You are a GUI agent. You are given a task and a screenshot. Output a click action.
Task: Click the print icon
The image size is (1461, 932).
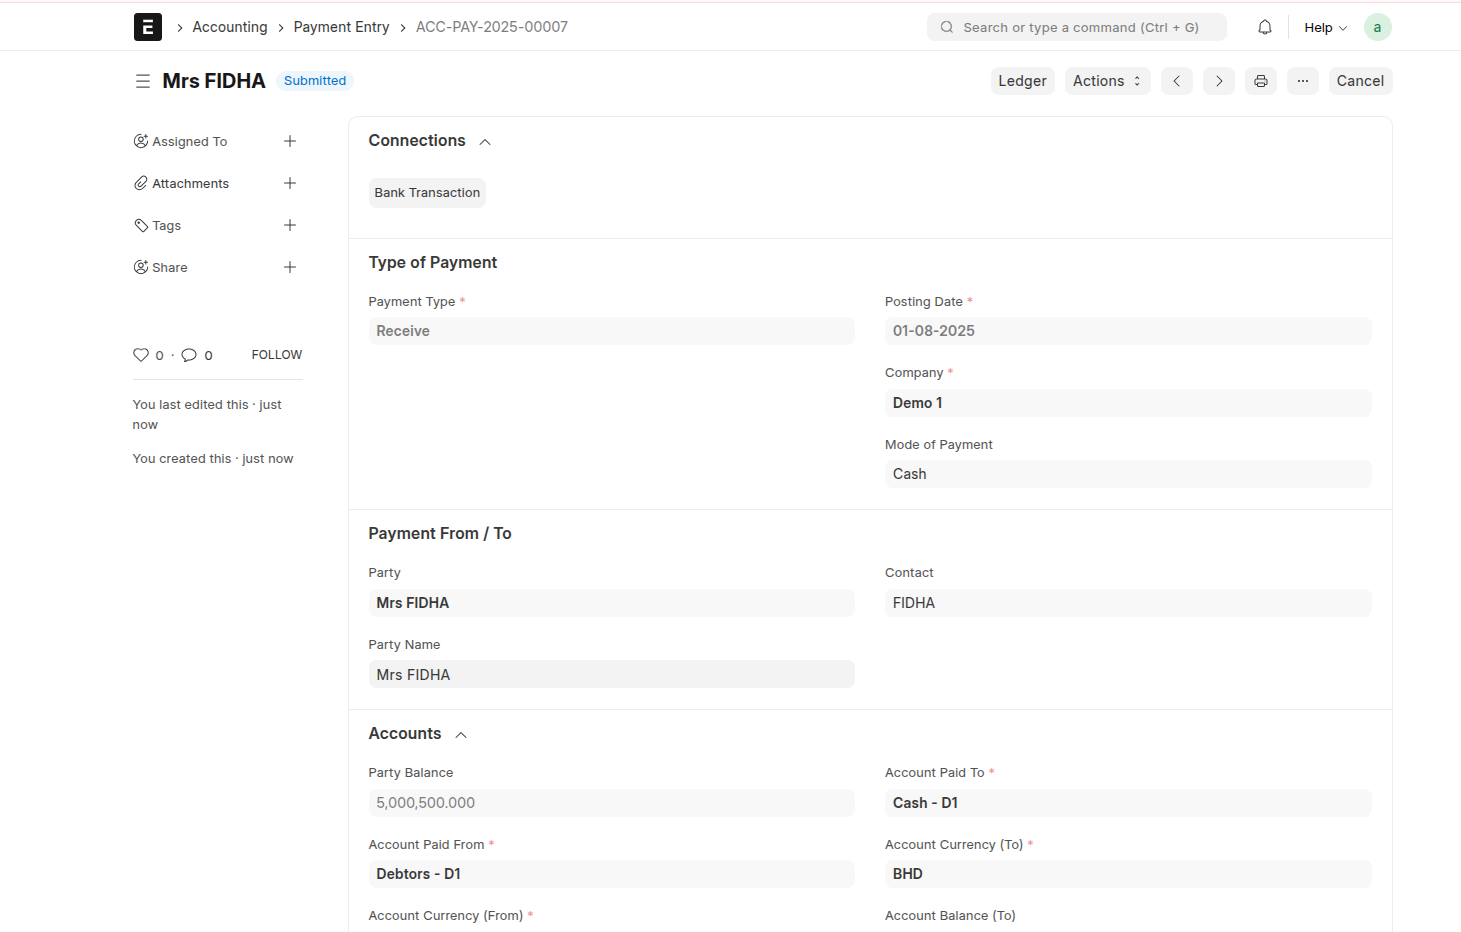tap(1260, 81)
